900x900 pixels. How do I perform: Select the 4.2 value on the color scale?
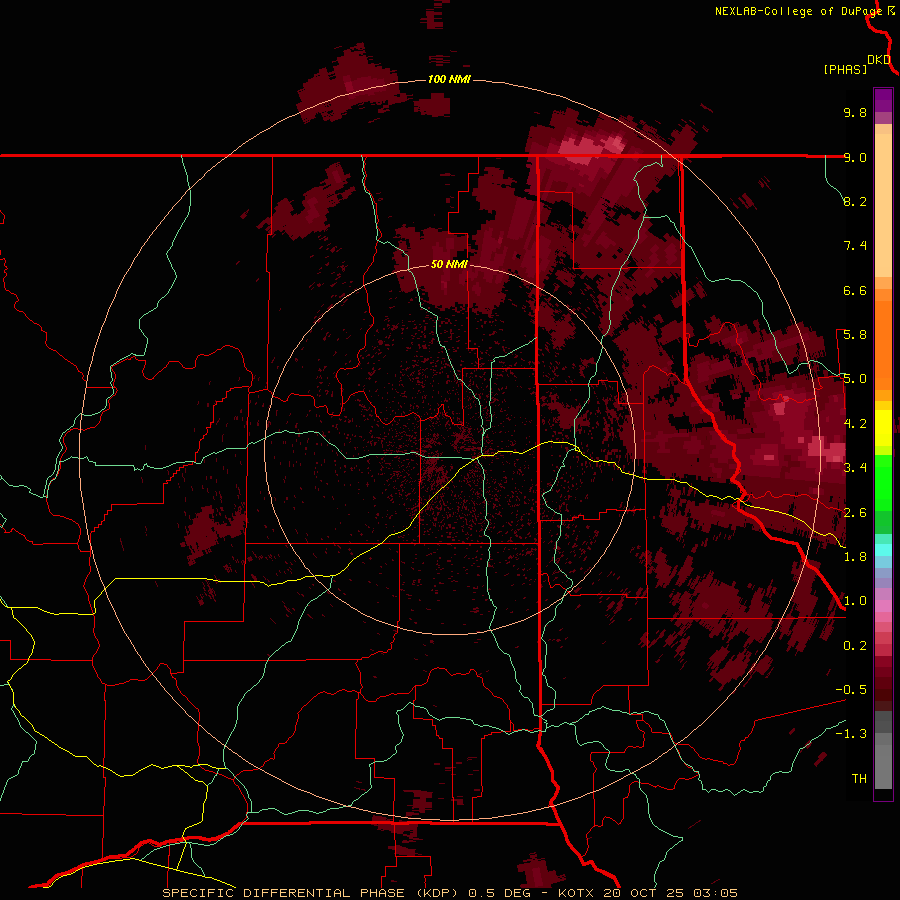point(855,424)
